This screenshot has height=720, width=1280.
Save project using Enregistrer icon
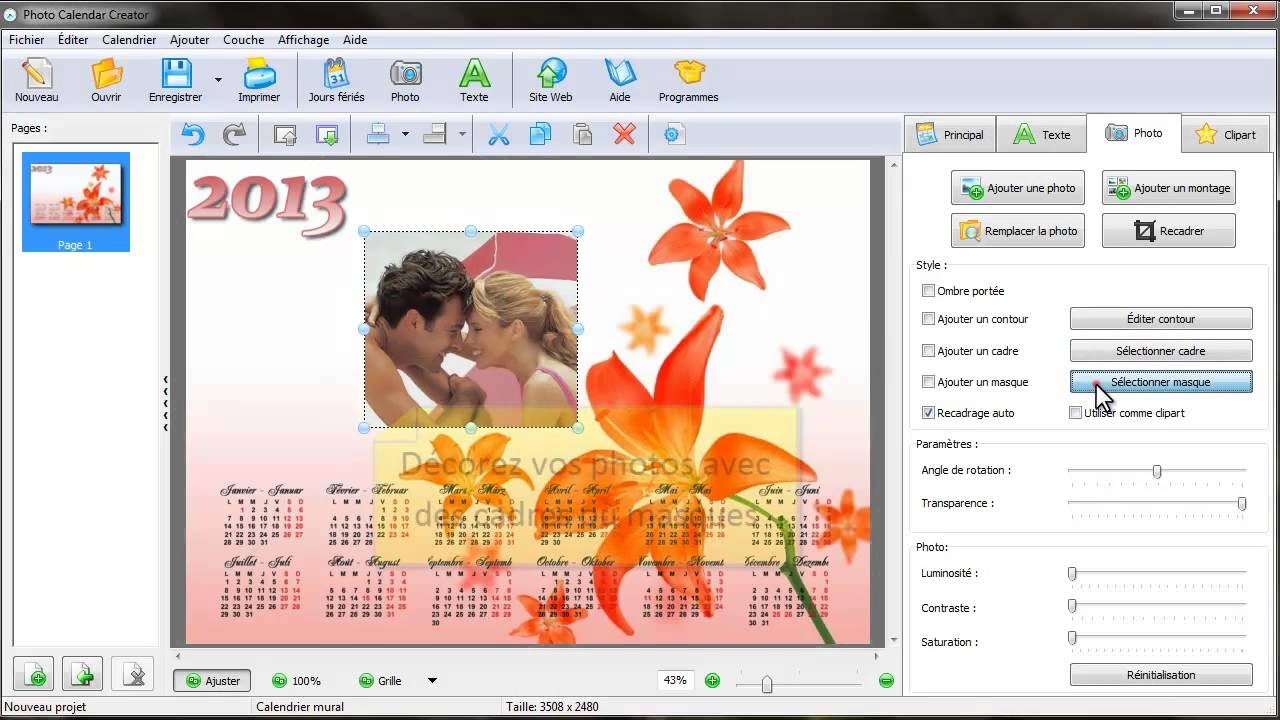176,80
